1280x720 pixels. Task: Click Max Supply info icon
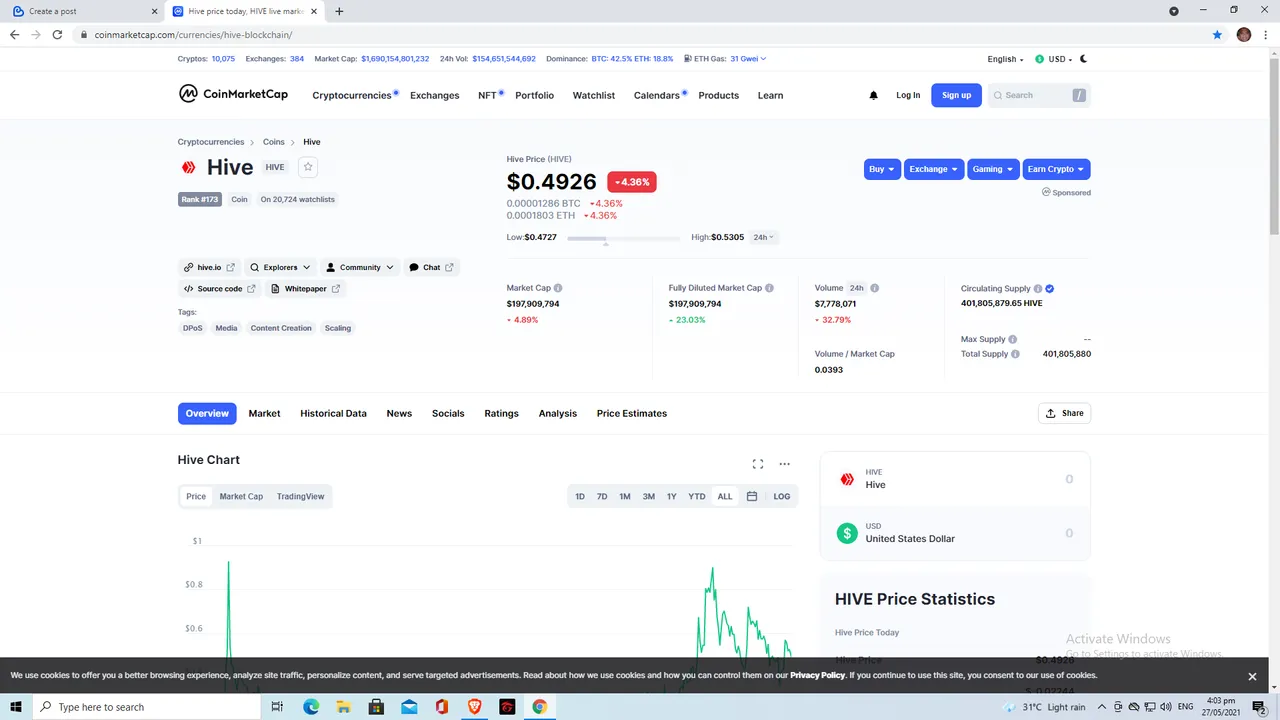[1013, 339]
